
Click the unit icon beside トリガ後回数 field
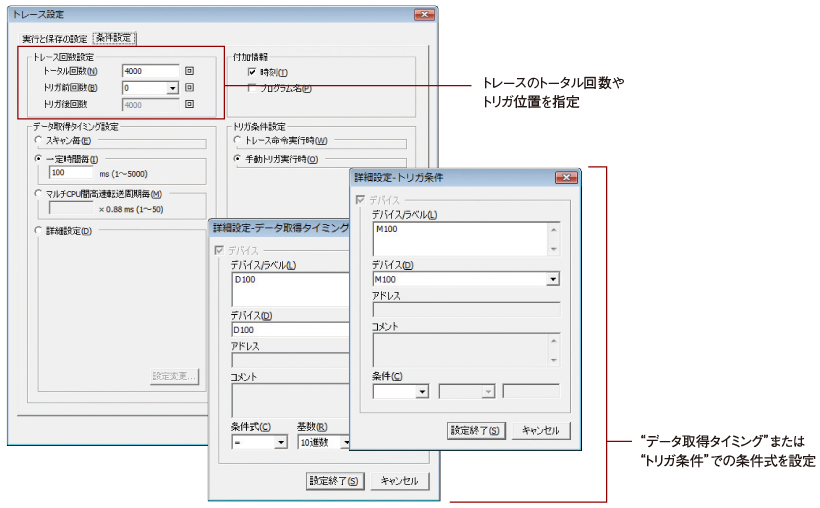(189, 104)
